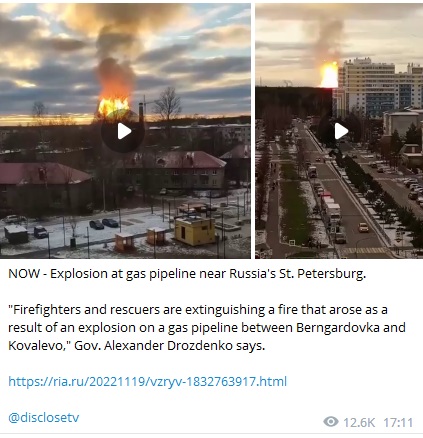The width and height of the screenshot is (423, 438).
Task: Click the Firefighters and rescuers quote paragraph
Action: [207, 328]
